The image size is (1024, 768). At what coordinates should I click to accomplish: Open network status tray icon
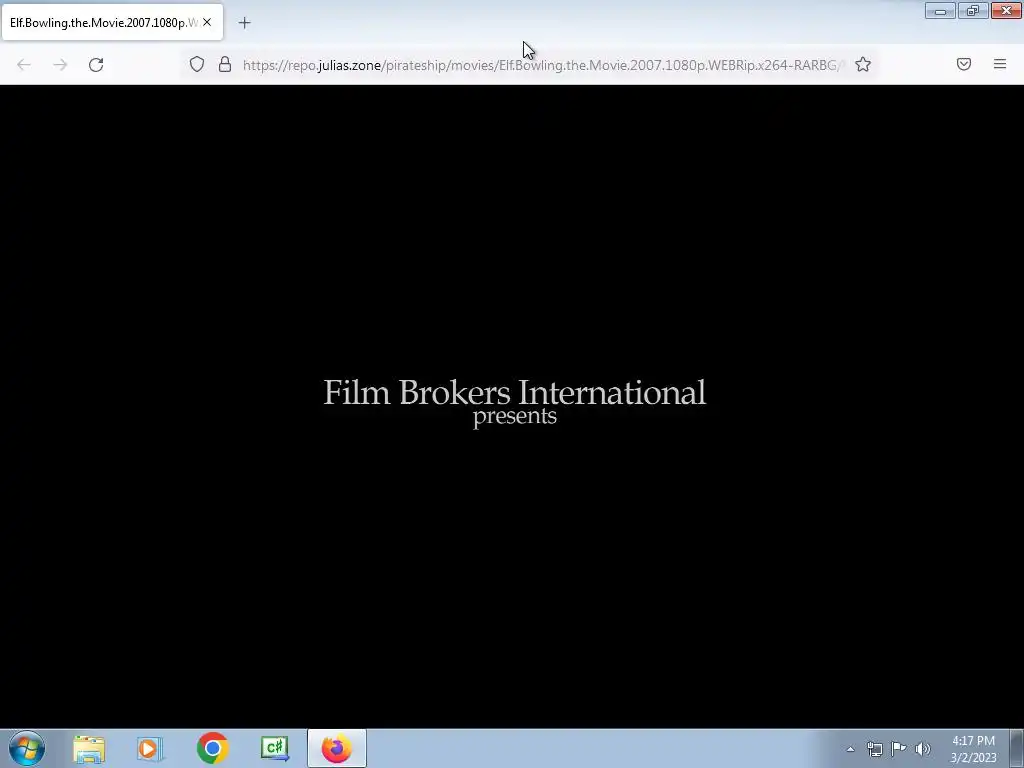click(874, 749)
